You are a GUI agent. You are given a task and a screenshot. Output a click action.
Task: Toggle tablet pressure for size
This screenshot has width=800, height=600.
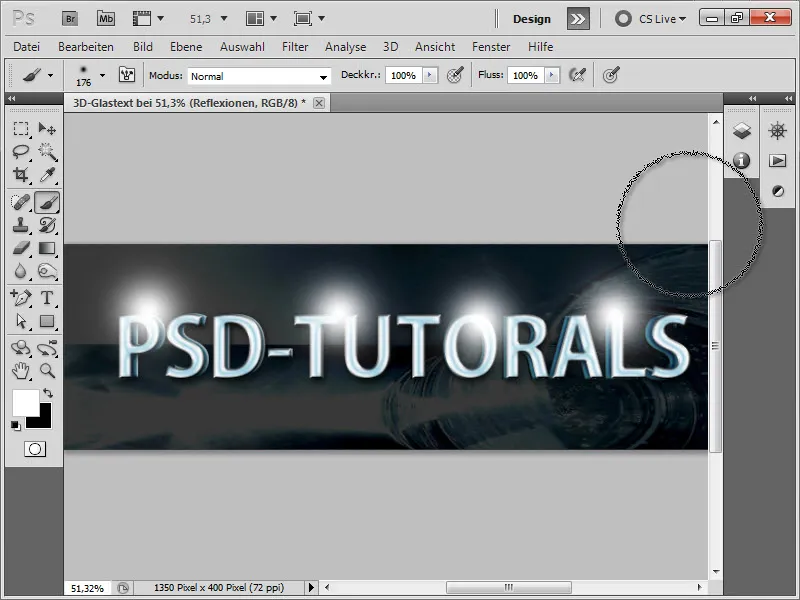(x=611, y=75)
